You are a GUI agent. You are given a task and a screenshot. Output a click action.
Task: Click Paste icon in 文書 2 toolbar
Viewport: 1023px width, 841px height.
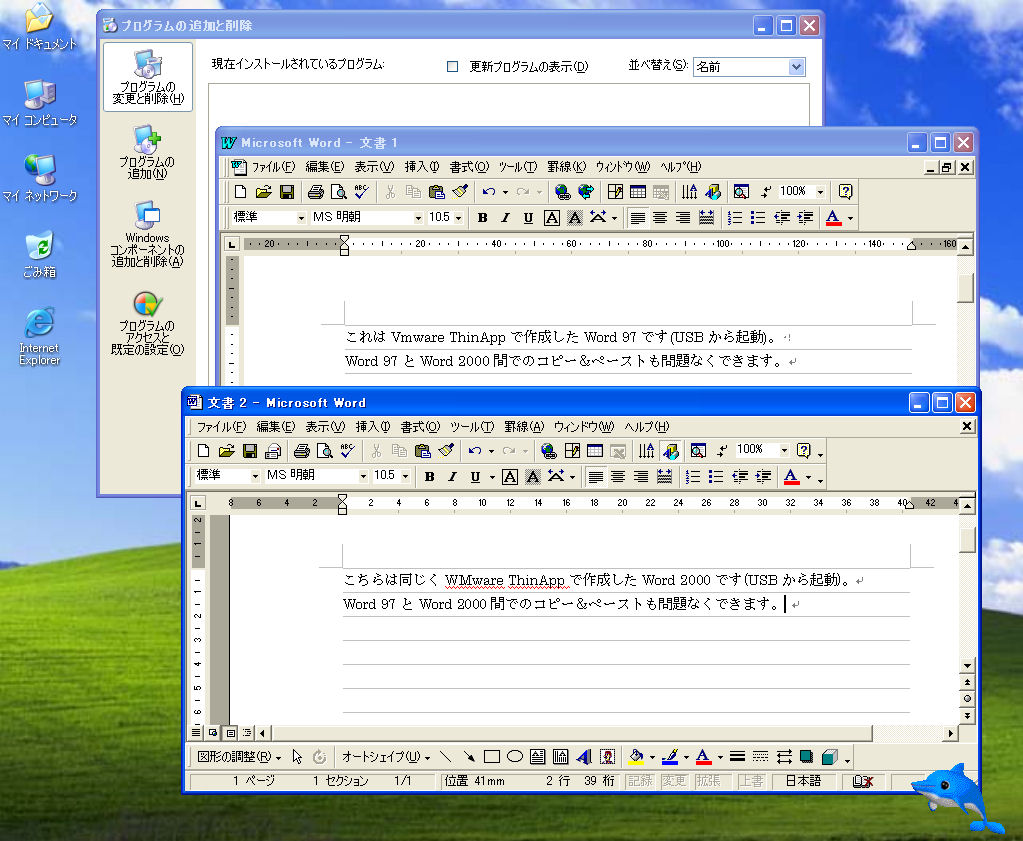[x=423, y=450]
